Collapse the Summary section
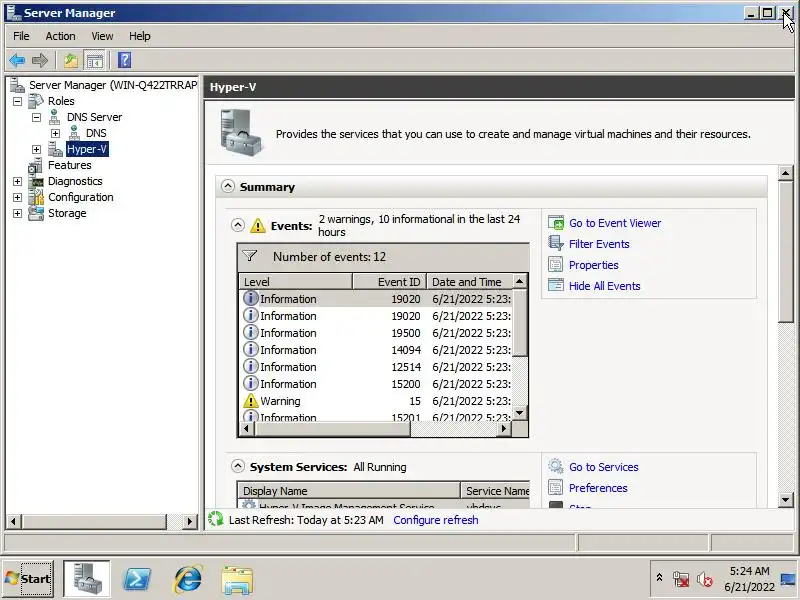The height and width of the screenshot is (600, 800). (228, 187)
